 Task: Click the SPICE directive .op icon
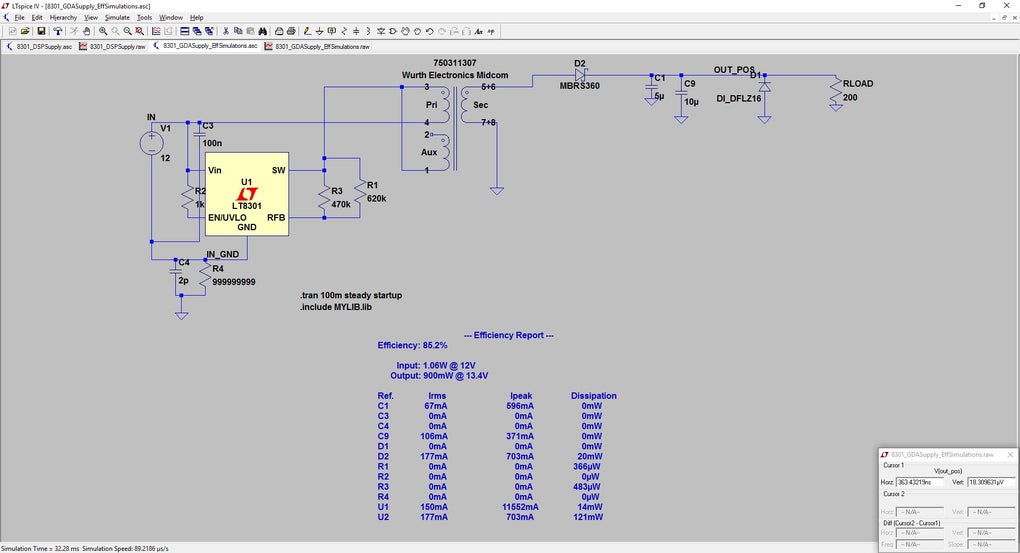[x=491, y=31]
